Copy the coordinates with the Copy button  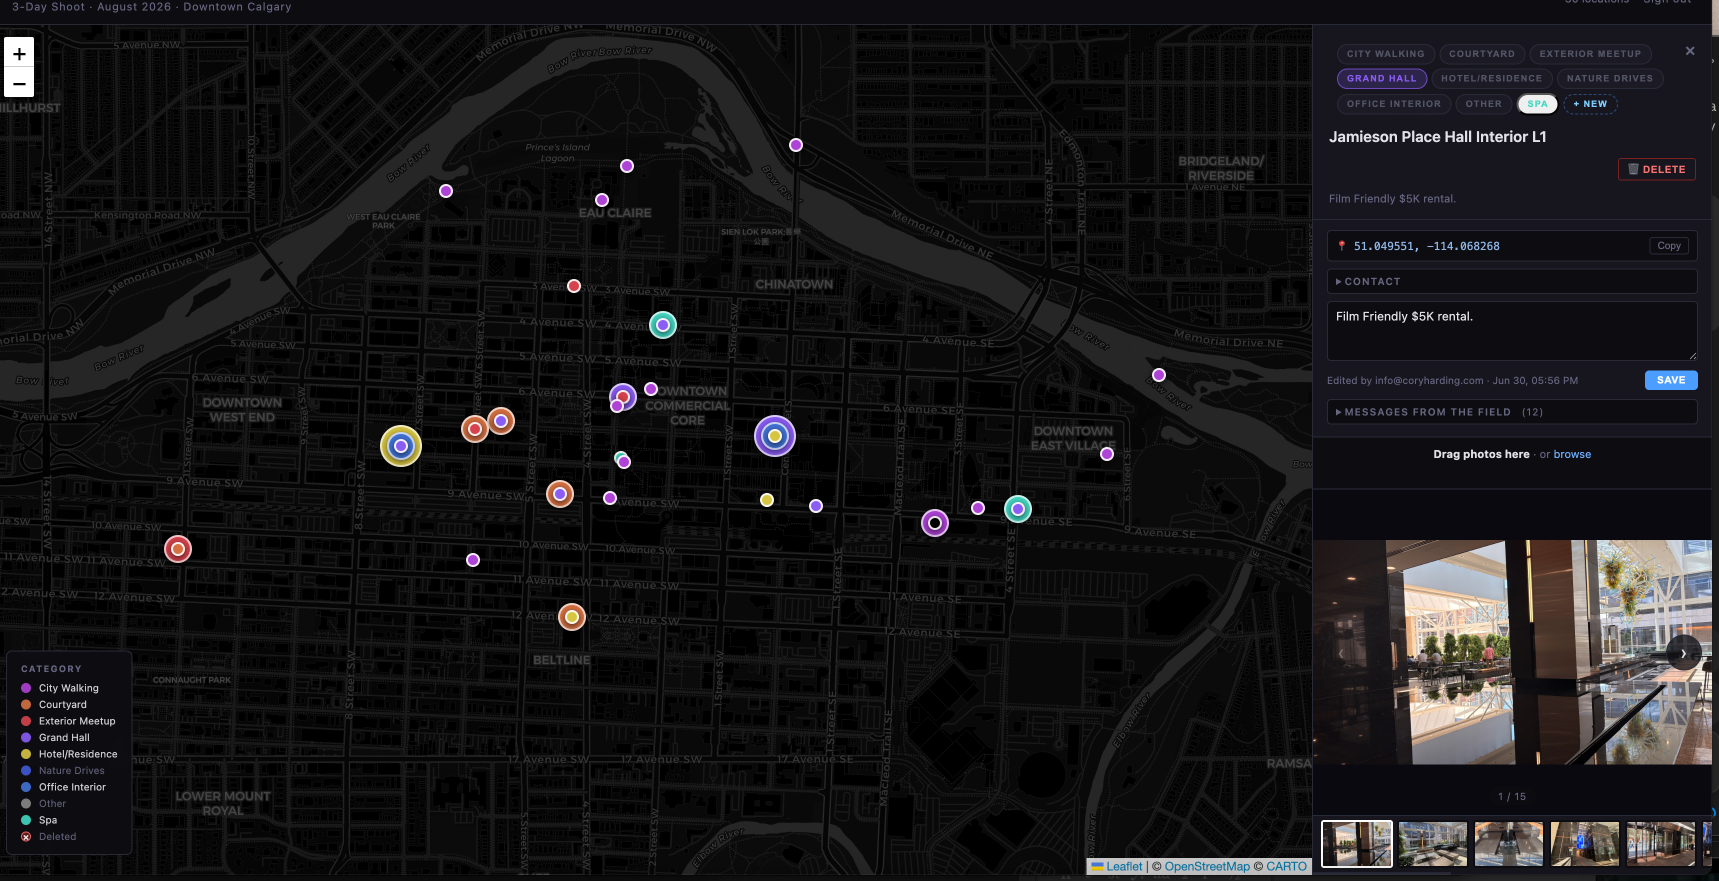[1669, 246]
